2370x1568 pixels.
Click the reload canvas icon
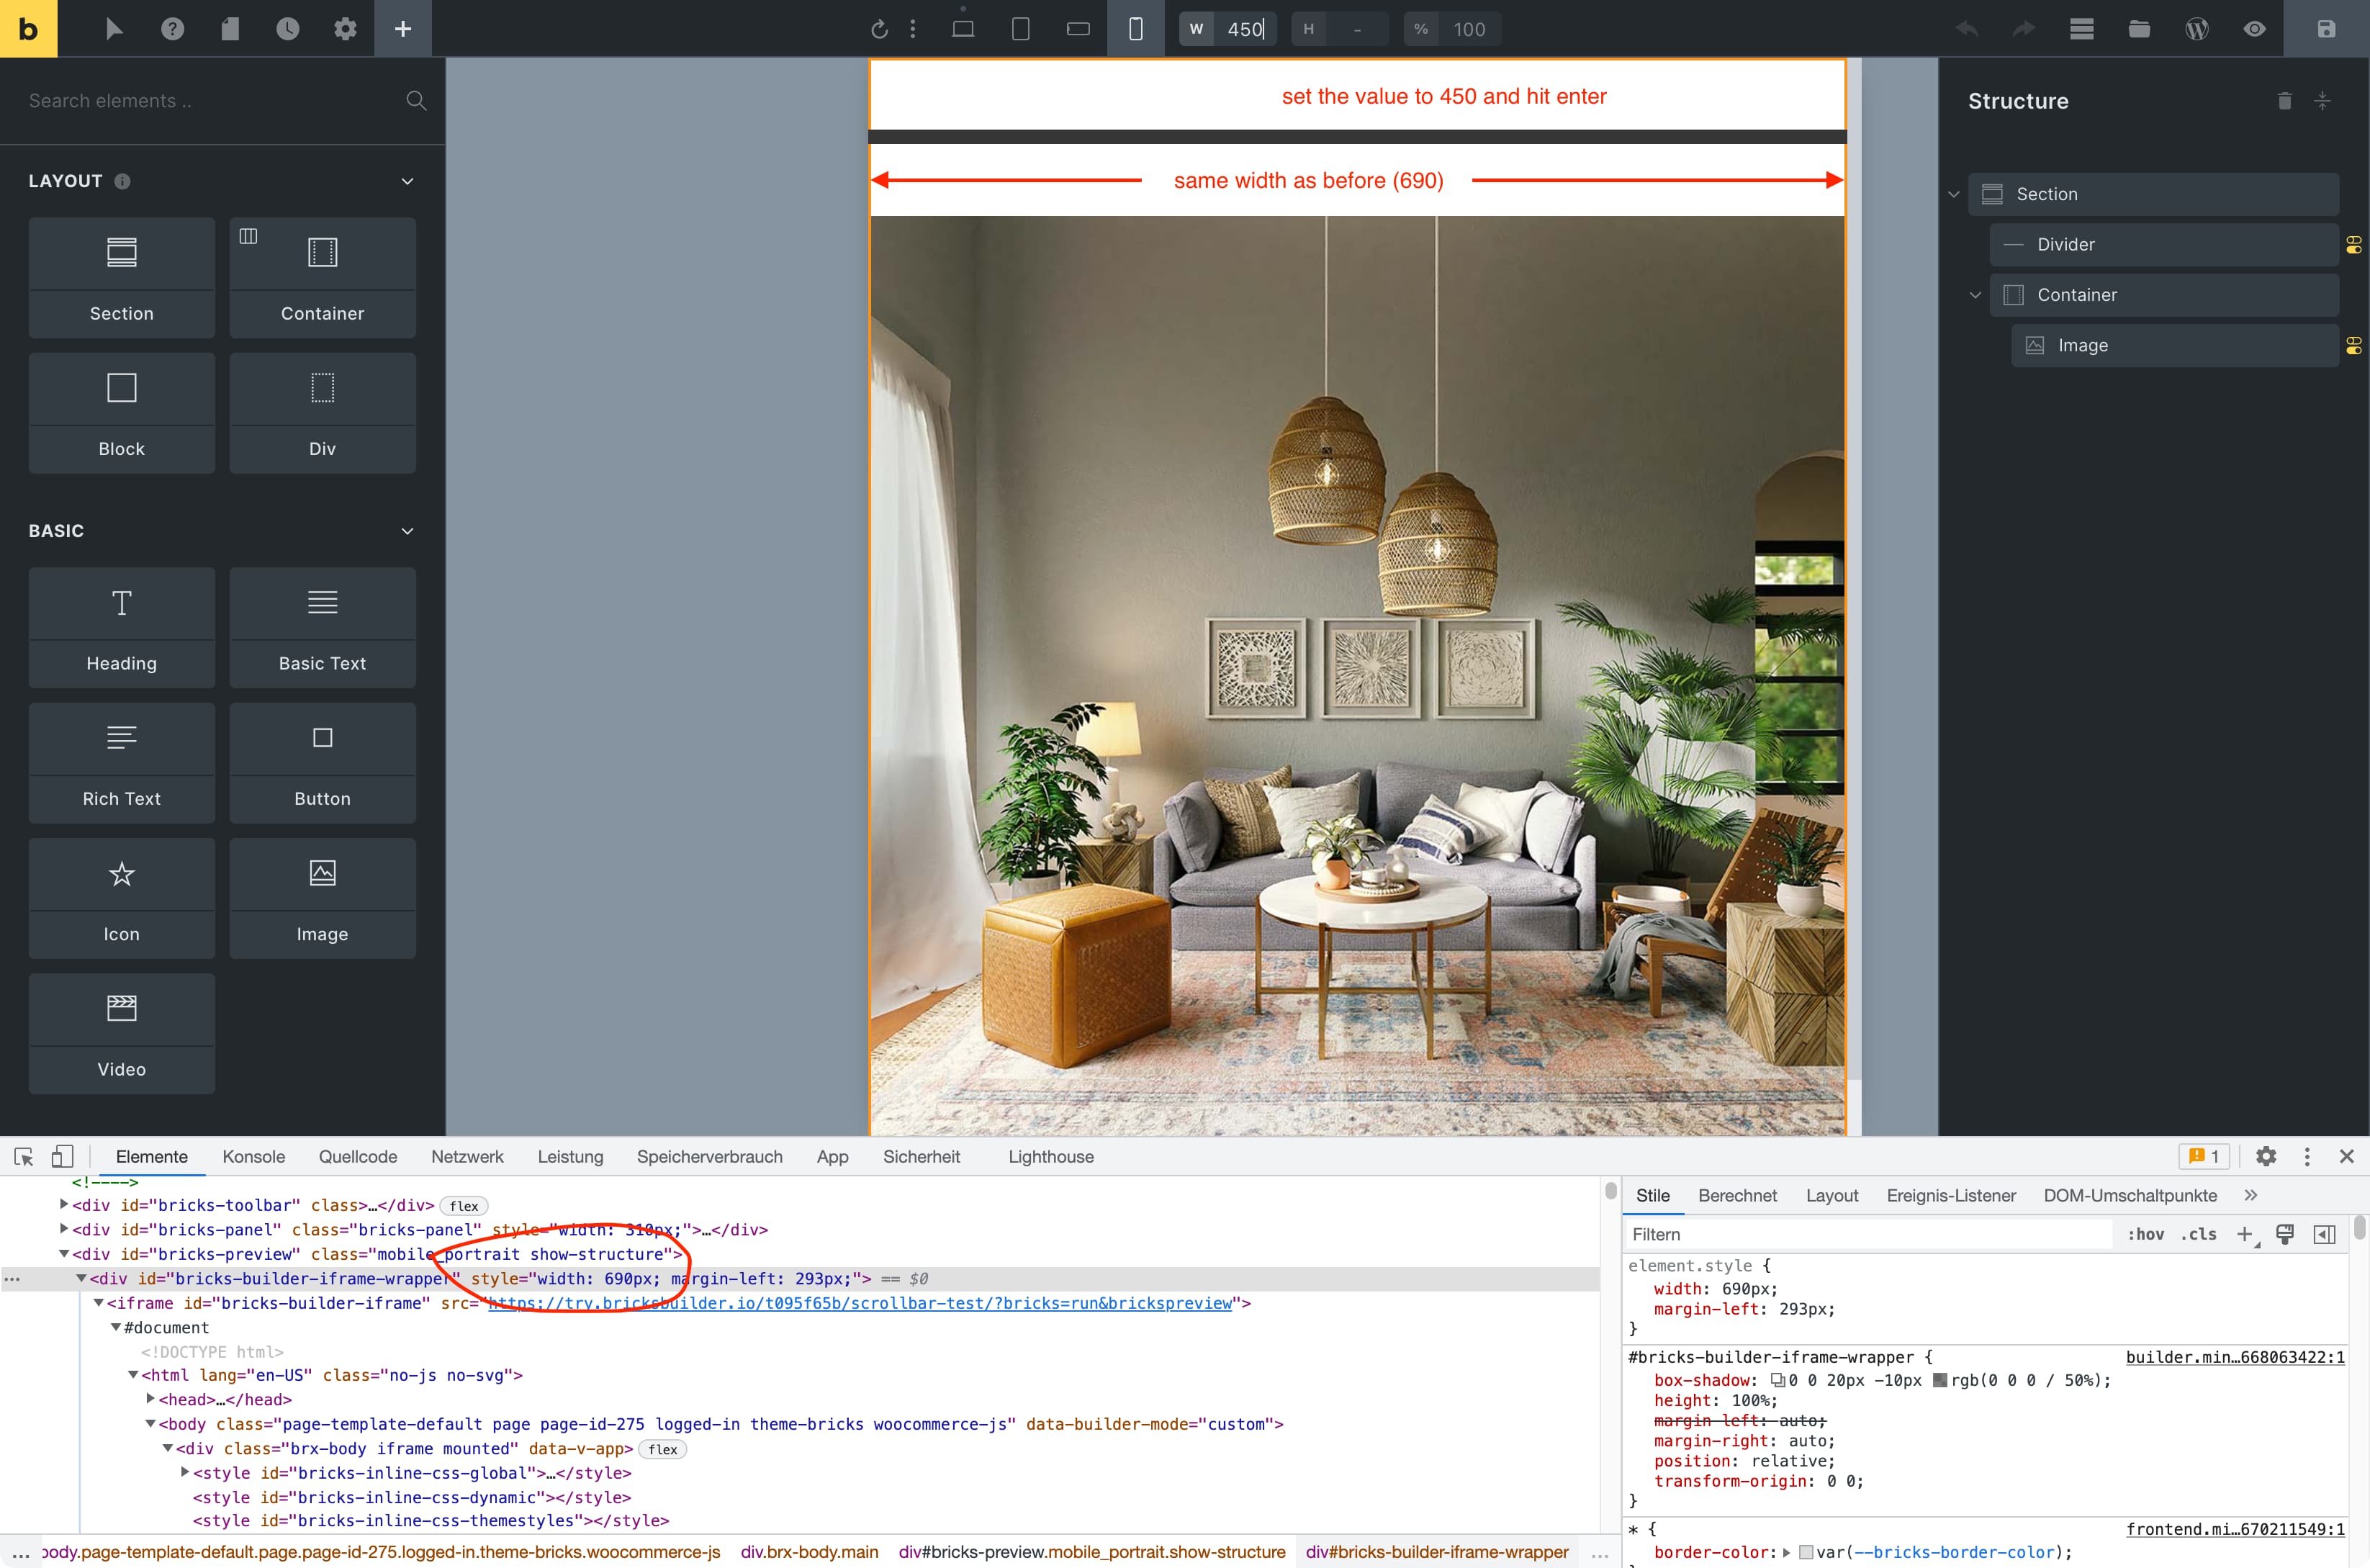879,29
